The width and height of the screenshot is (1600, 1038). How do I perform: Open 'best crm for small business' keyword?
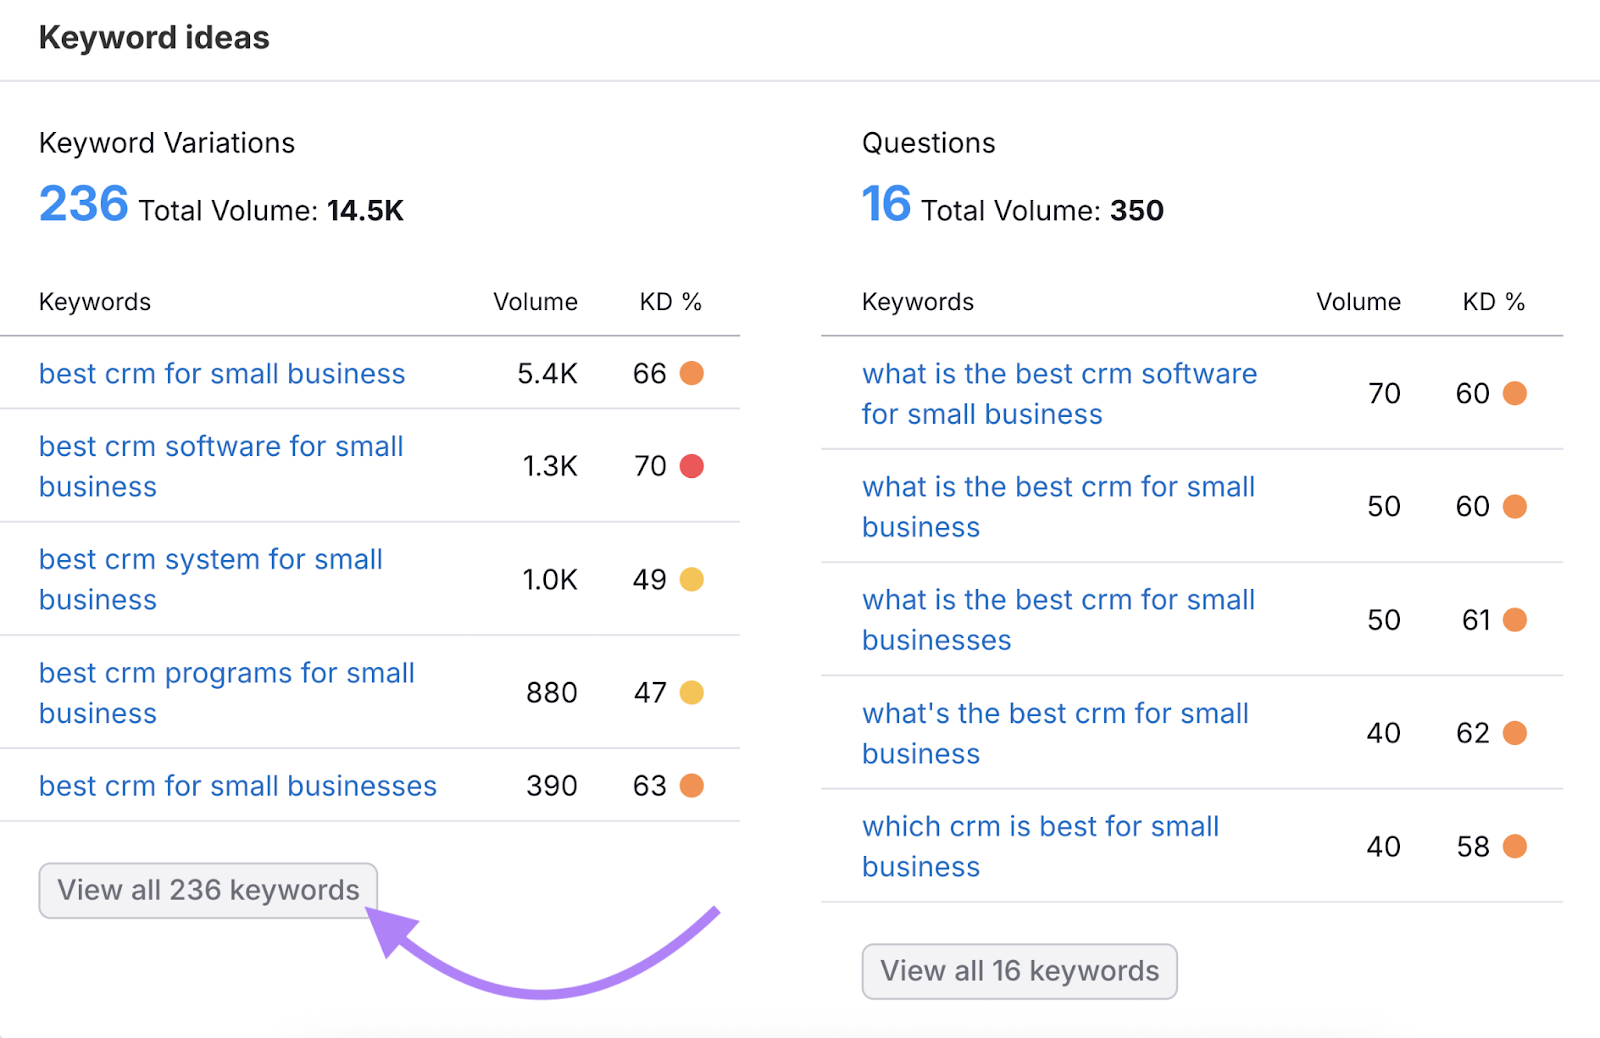pos(221,373)
